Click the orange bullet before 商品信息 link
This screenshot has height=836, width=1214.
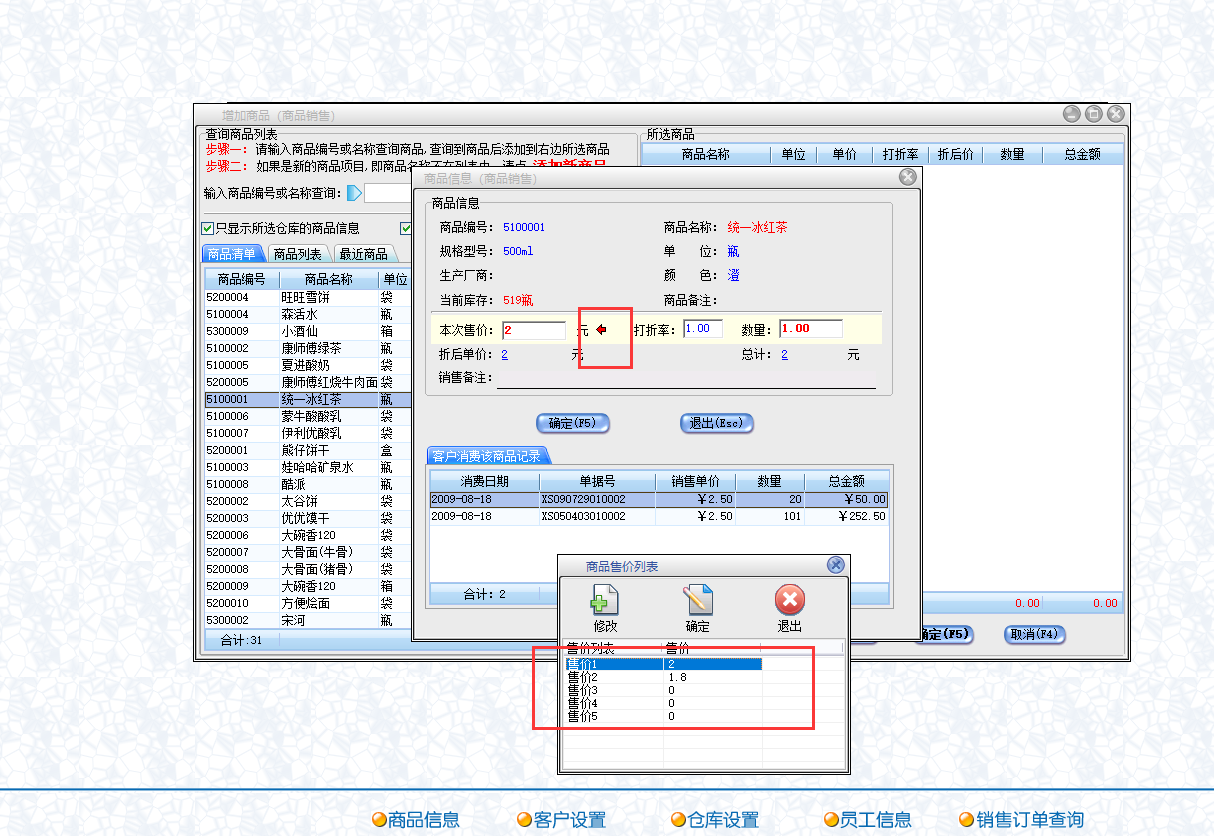click(x=379, y=820)
